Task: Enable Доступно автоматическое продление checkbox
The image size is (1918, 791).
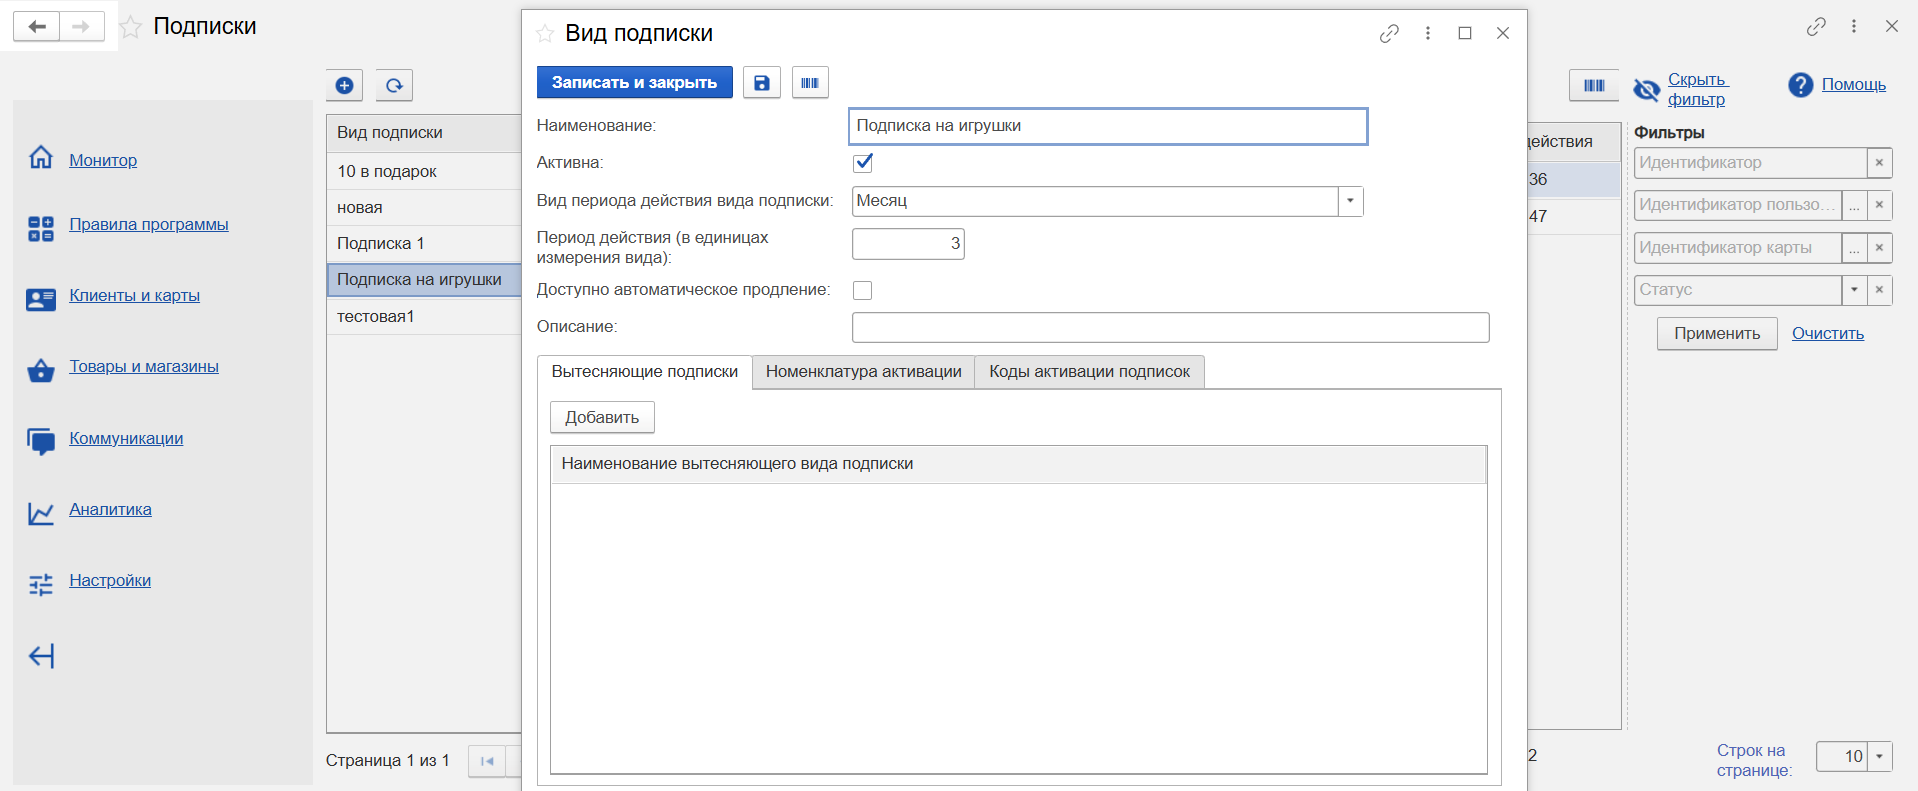Action: click(x=862, y=290)
